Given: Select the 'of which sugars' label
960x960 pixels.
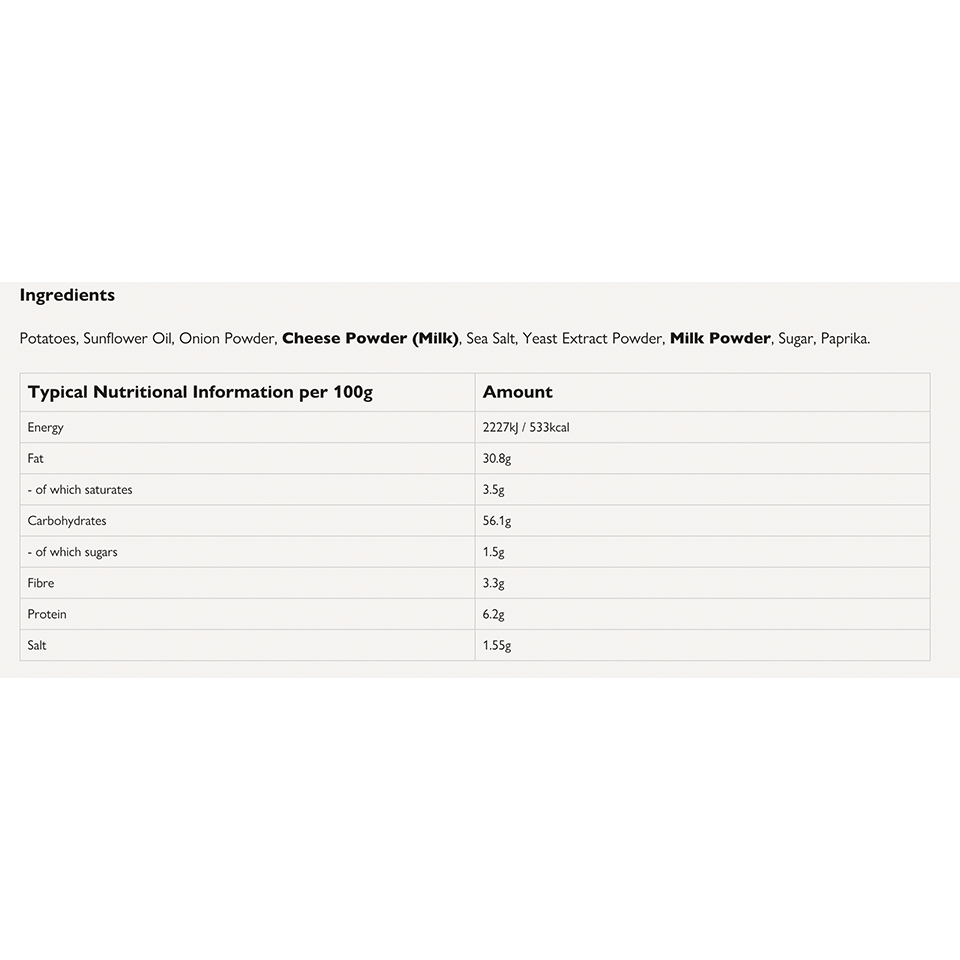Looking at the screenshot, I should tap(73, 552).
